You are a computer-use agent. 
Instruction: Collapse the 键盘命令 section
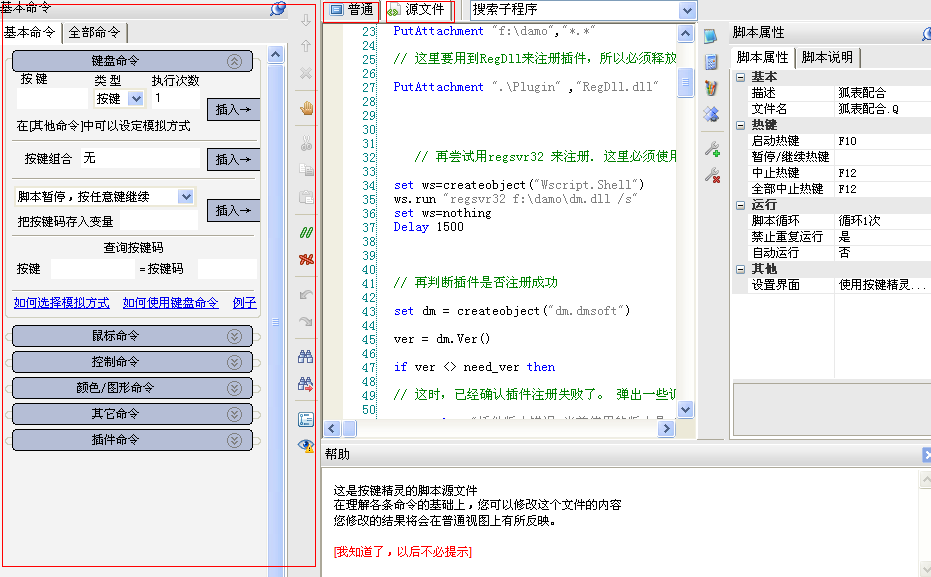234,61
